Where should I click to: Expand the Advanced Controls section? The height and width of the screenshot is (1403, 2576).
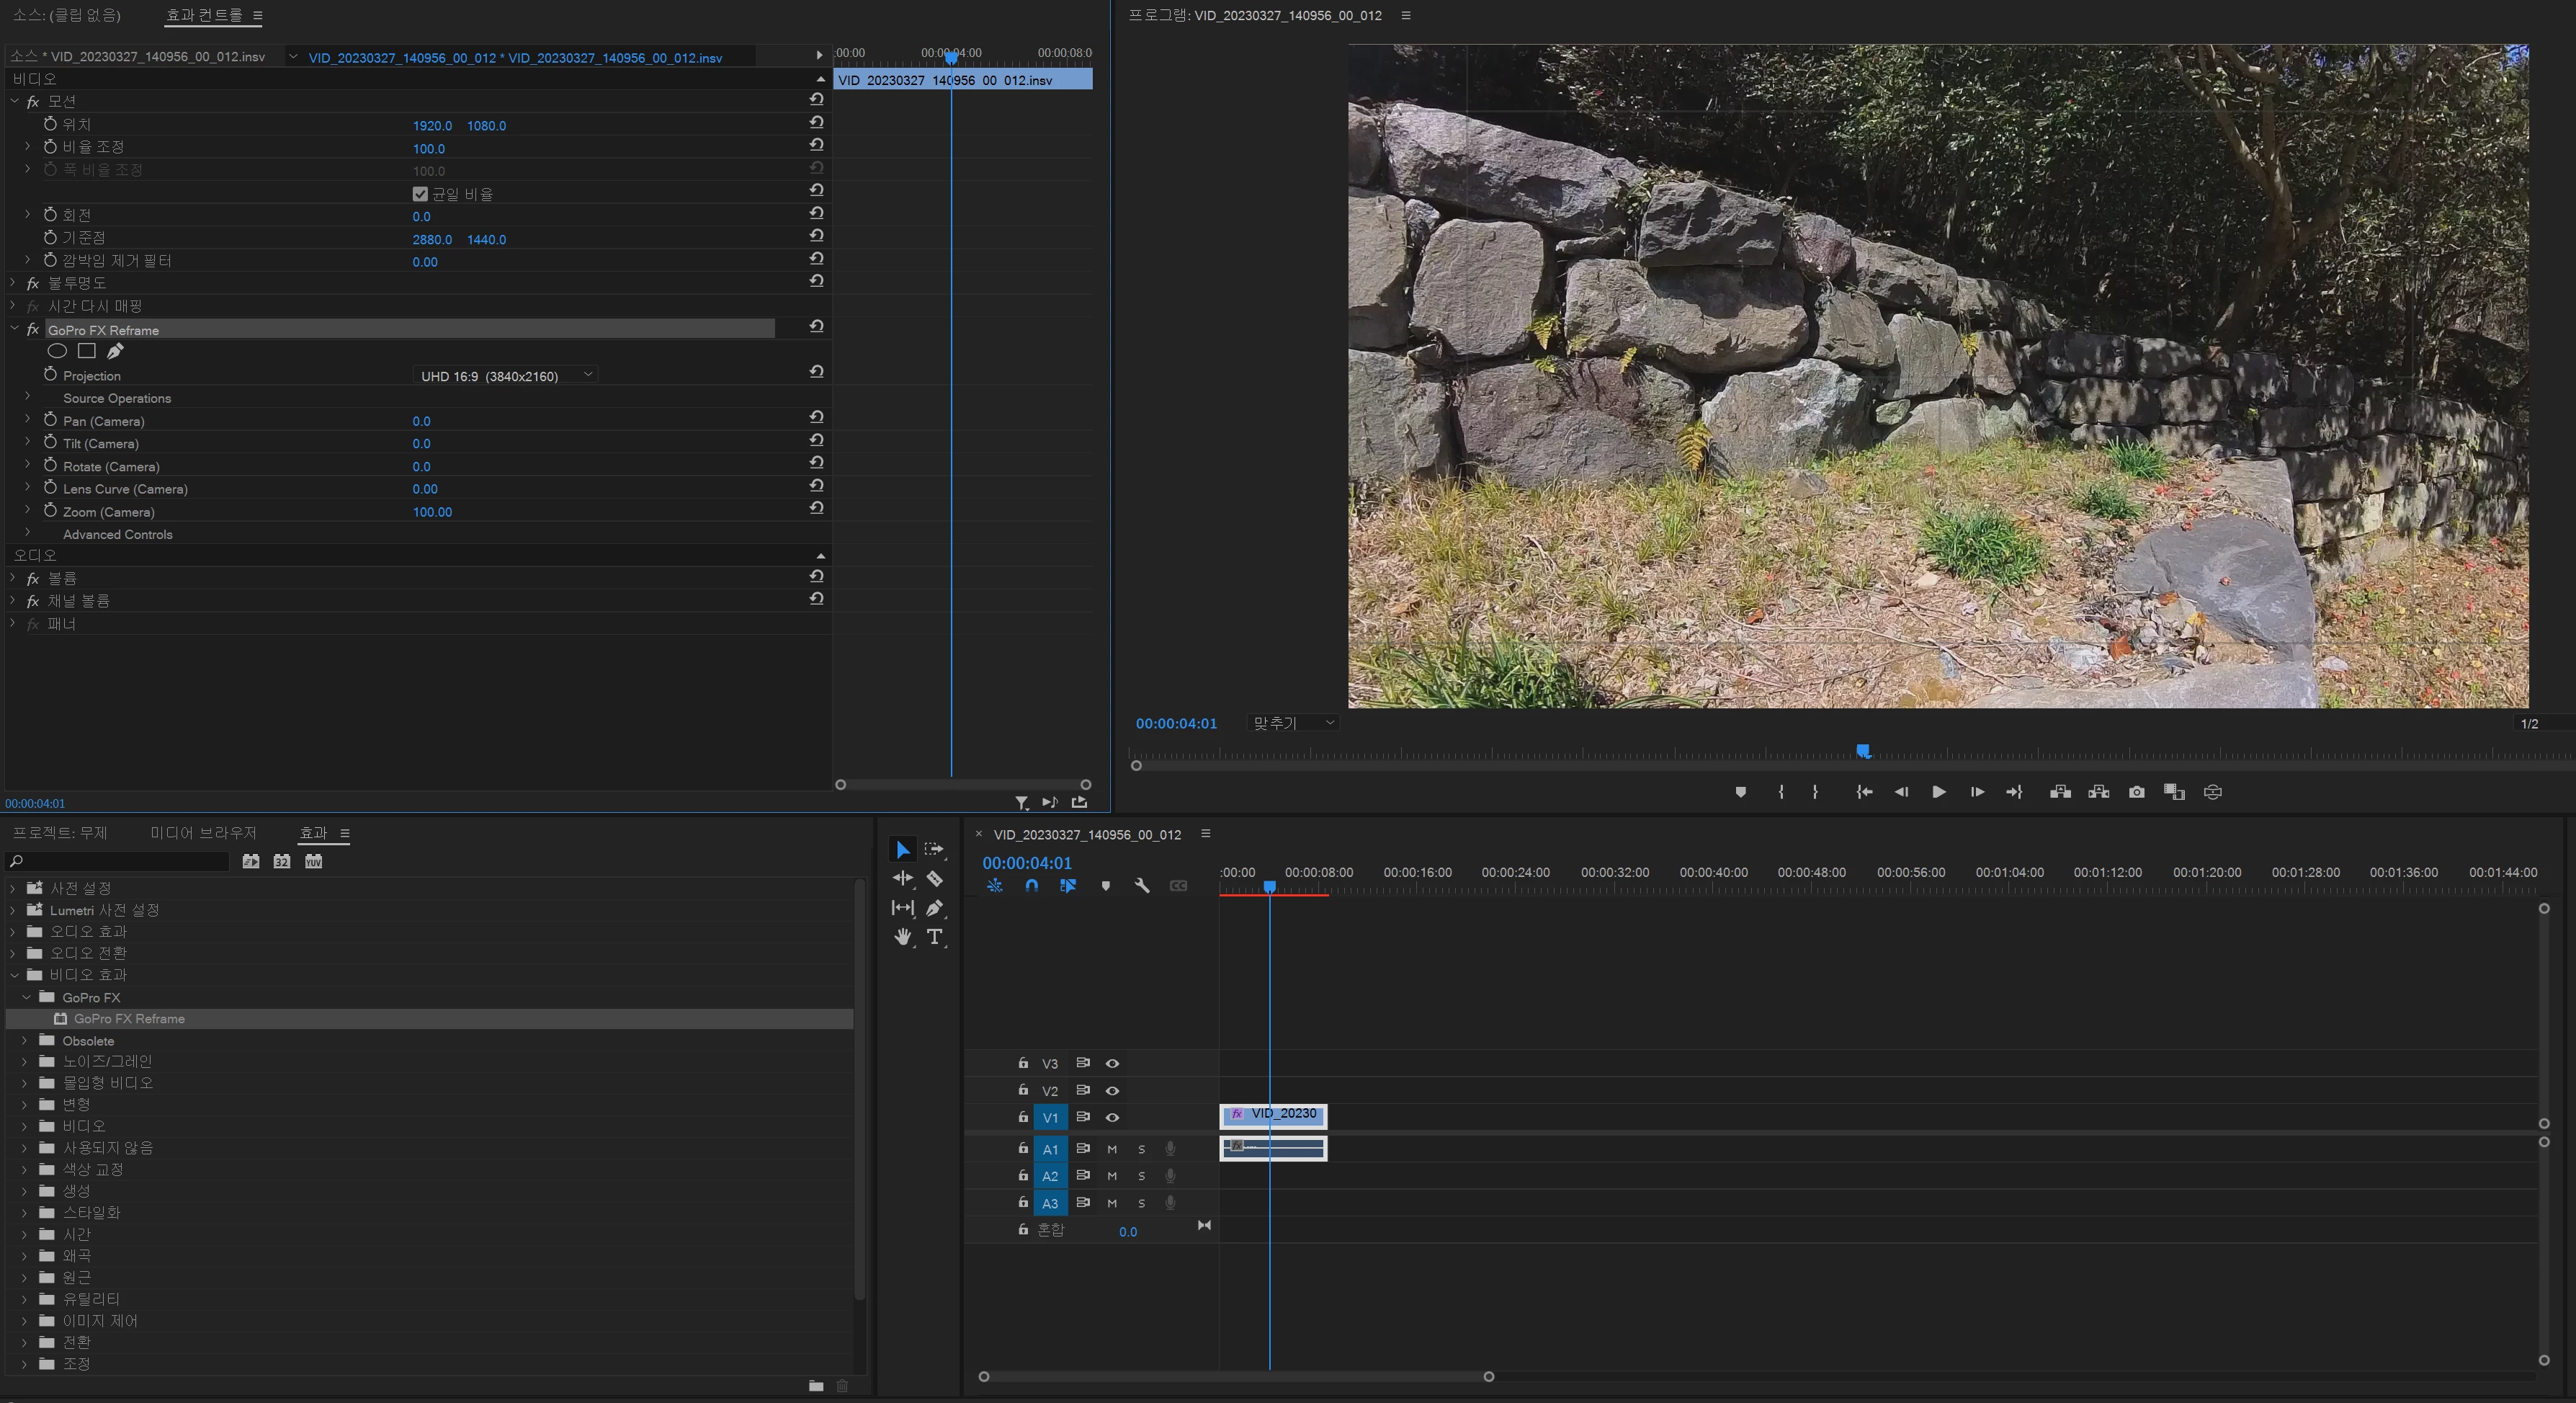tap(28, 533)
